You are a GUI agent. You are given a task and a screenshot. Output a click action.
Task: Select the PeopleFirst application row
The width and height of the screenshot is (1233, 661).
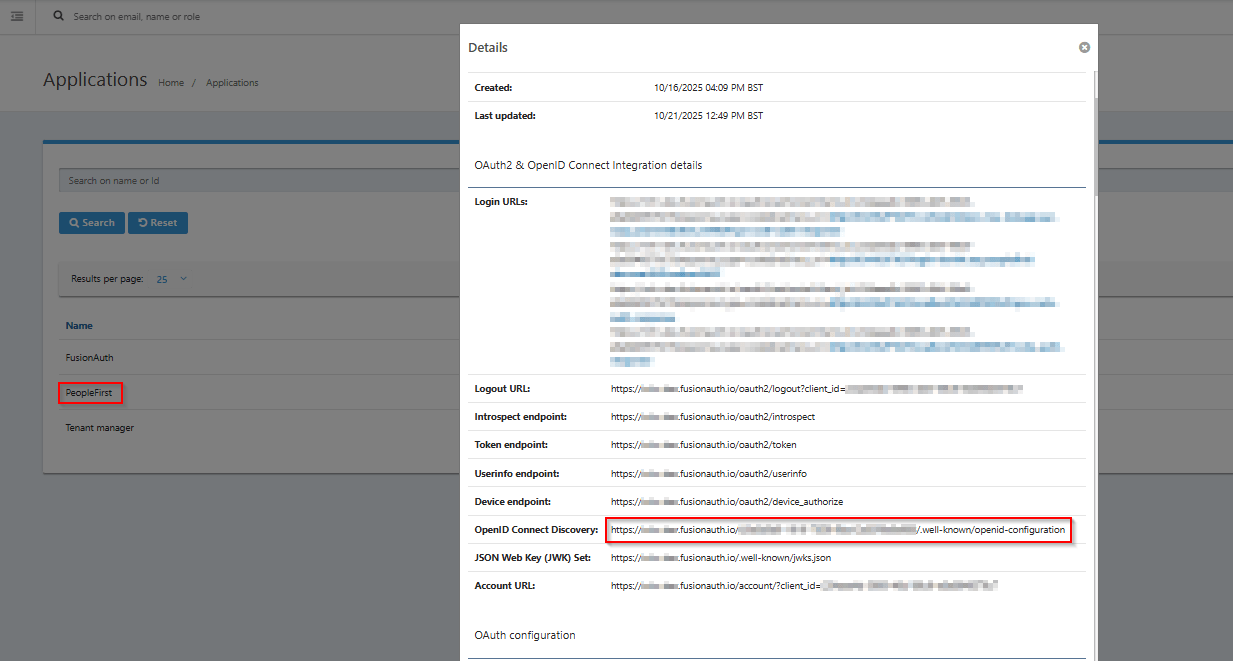click(x=90, y=393)
